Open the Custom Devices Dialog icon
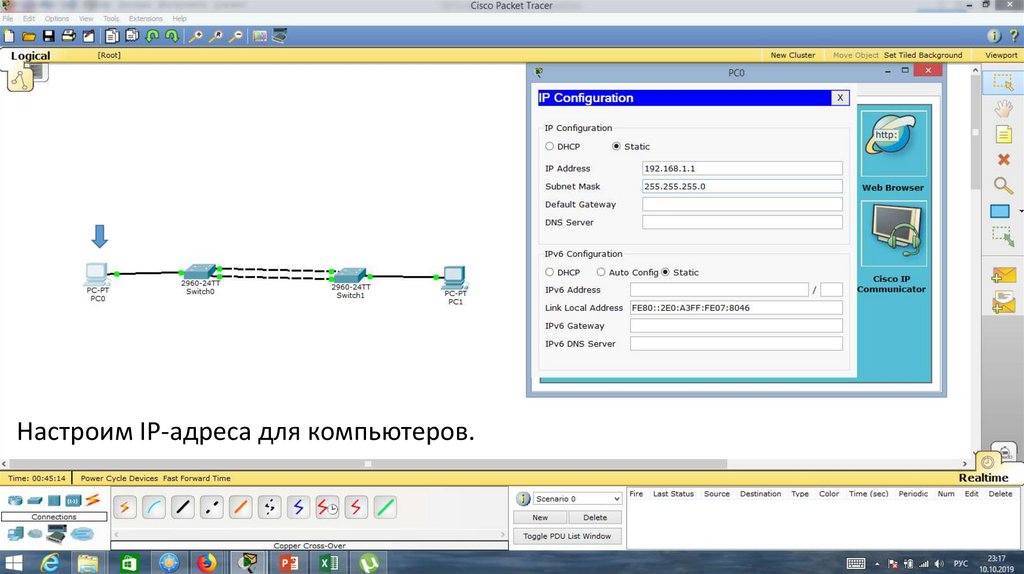The image size is (1024, 574). click(280, 35)
